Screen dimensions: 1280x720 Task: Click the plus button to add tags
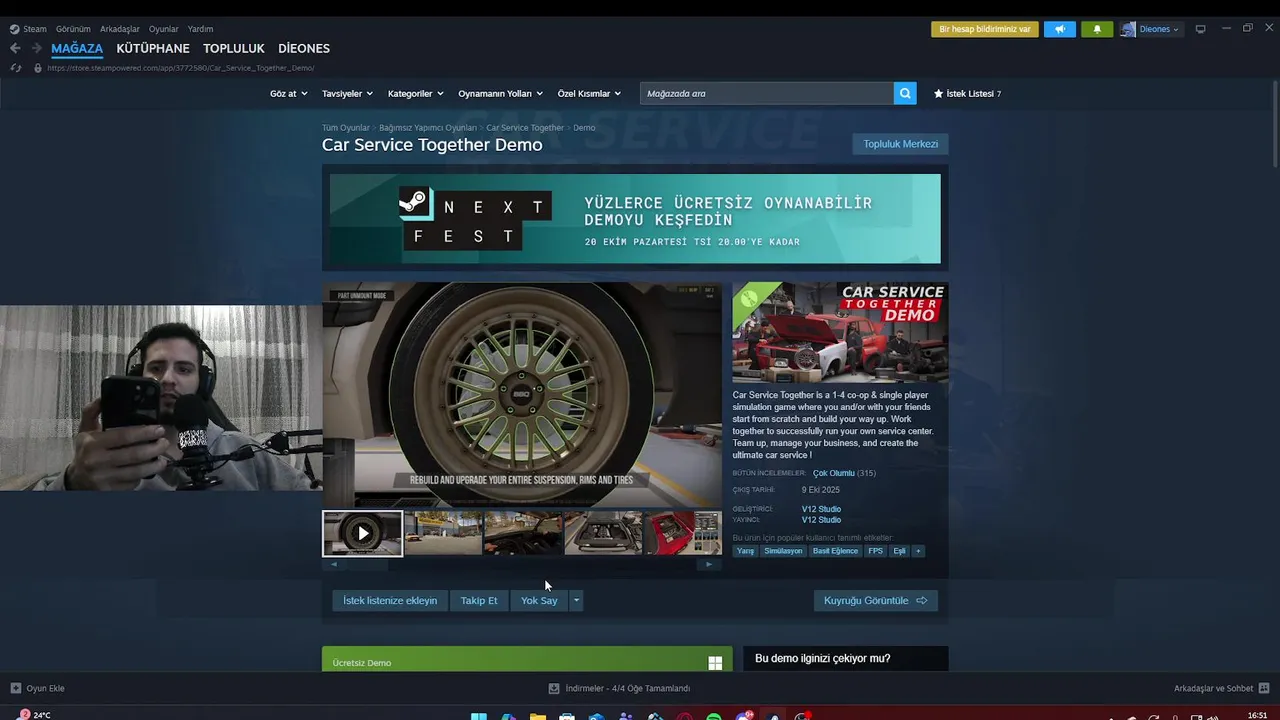918,551
